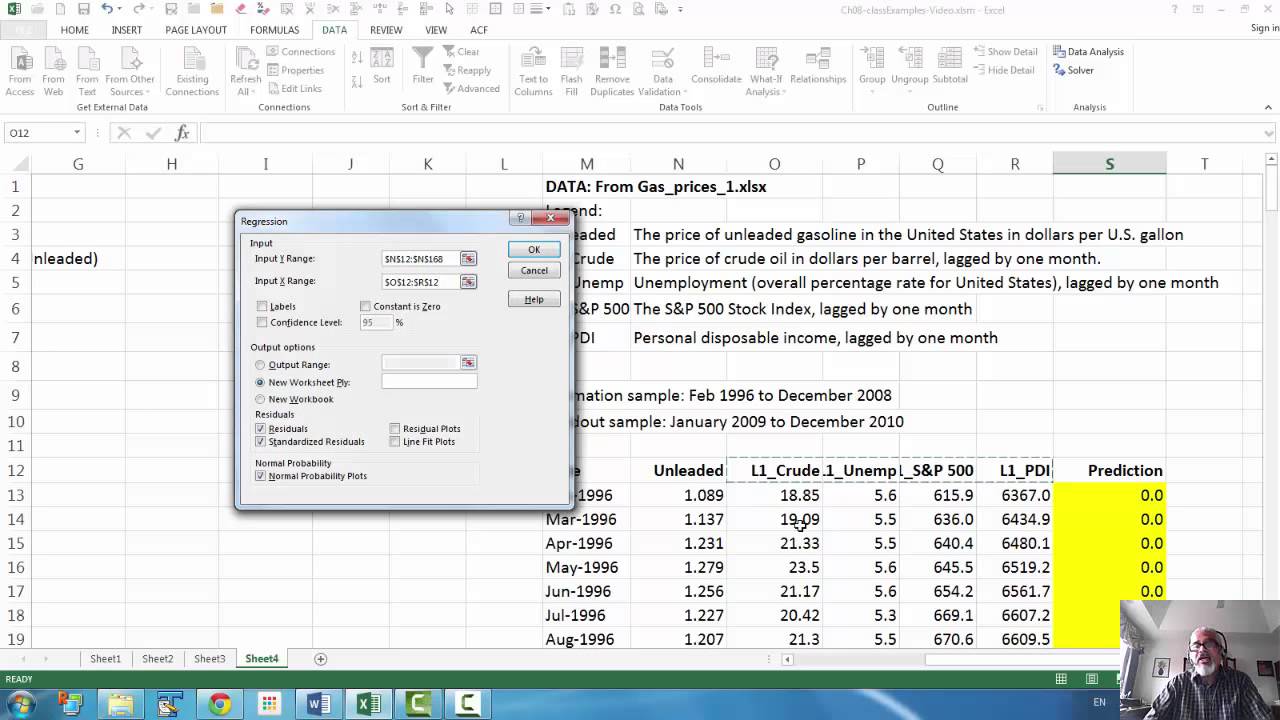Click the From Text import icon
This screenshot has height=720, width=1280.
coord(88,71)
